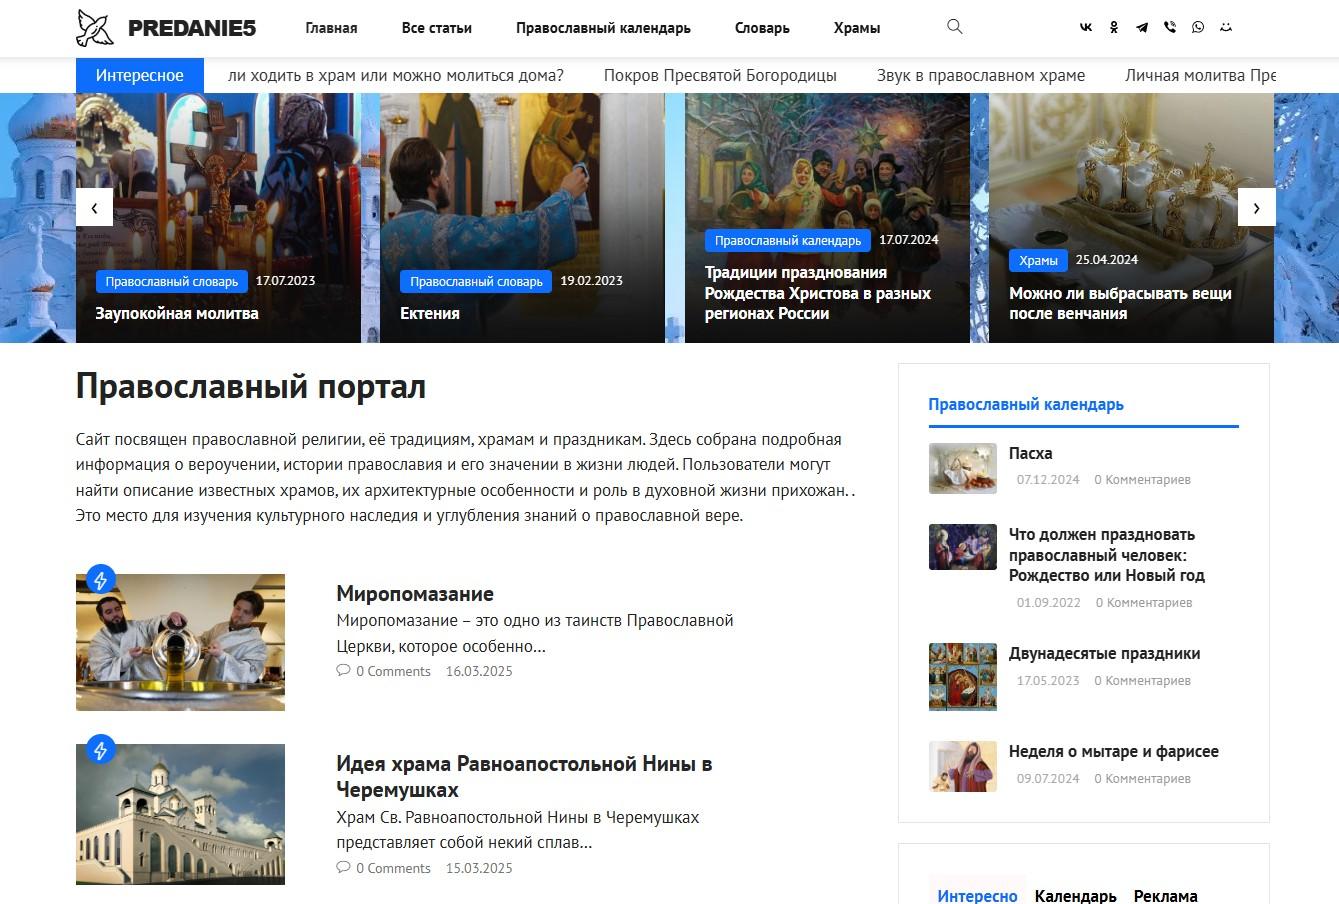This screenshot has width=1339, height=904.
Task: Click the Храмы tag on wedding slide
Action: (1038, 260)
